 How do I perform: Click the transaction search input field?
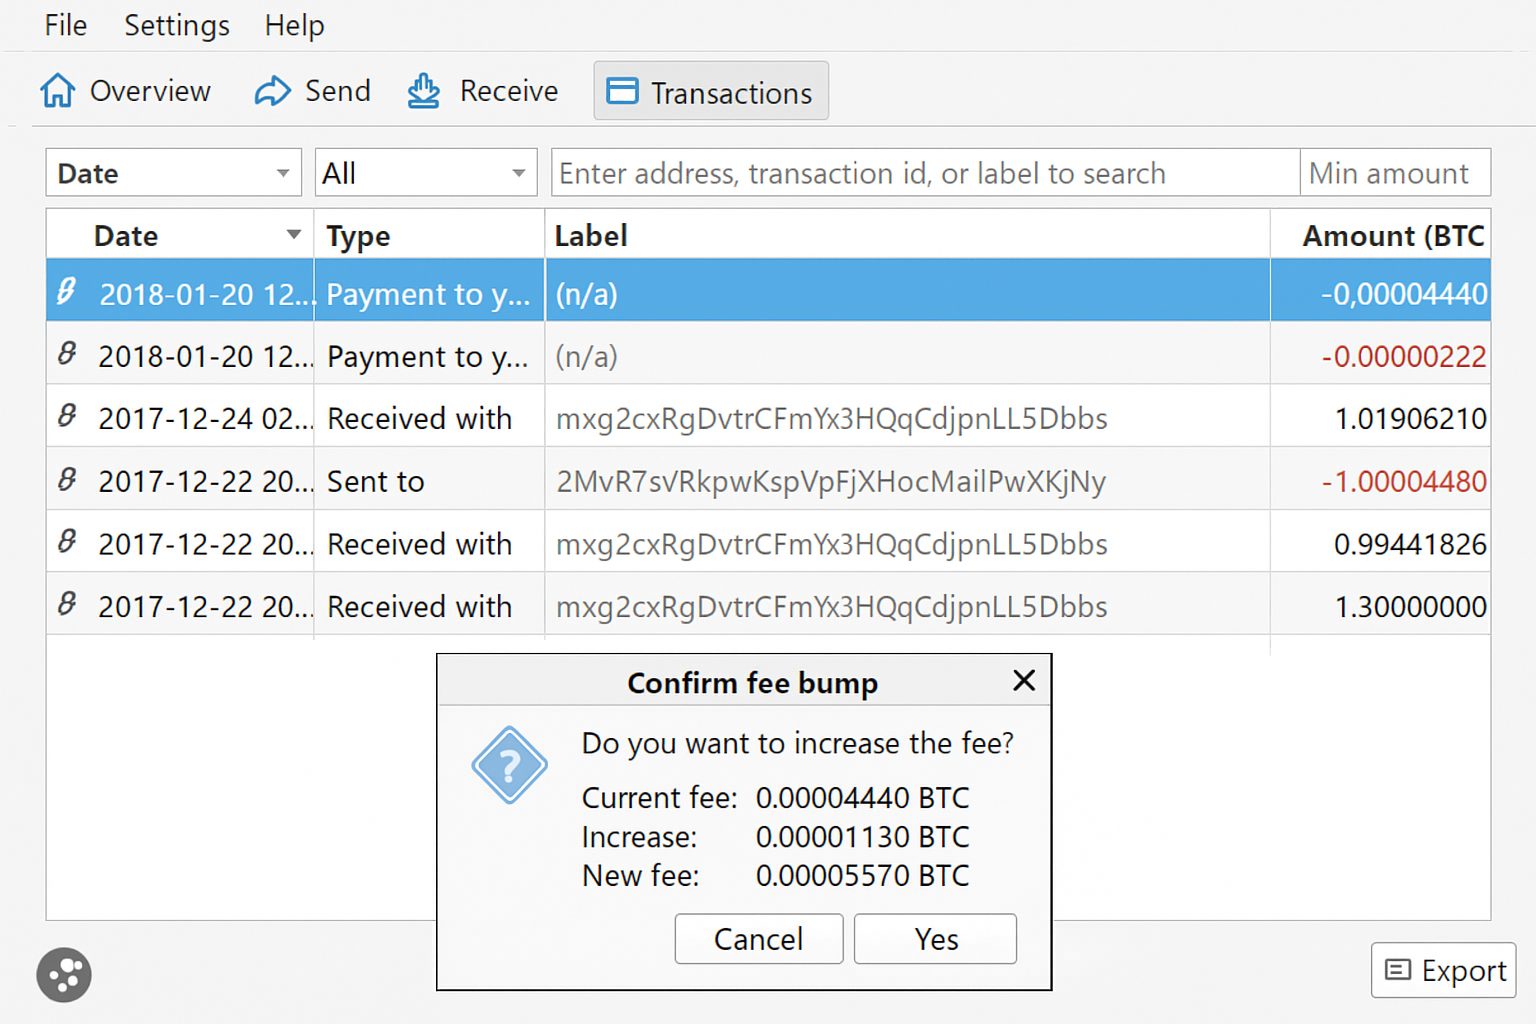pos(920,172)
